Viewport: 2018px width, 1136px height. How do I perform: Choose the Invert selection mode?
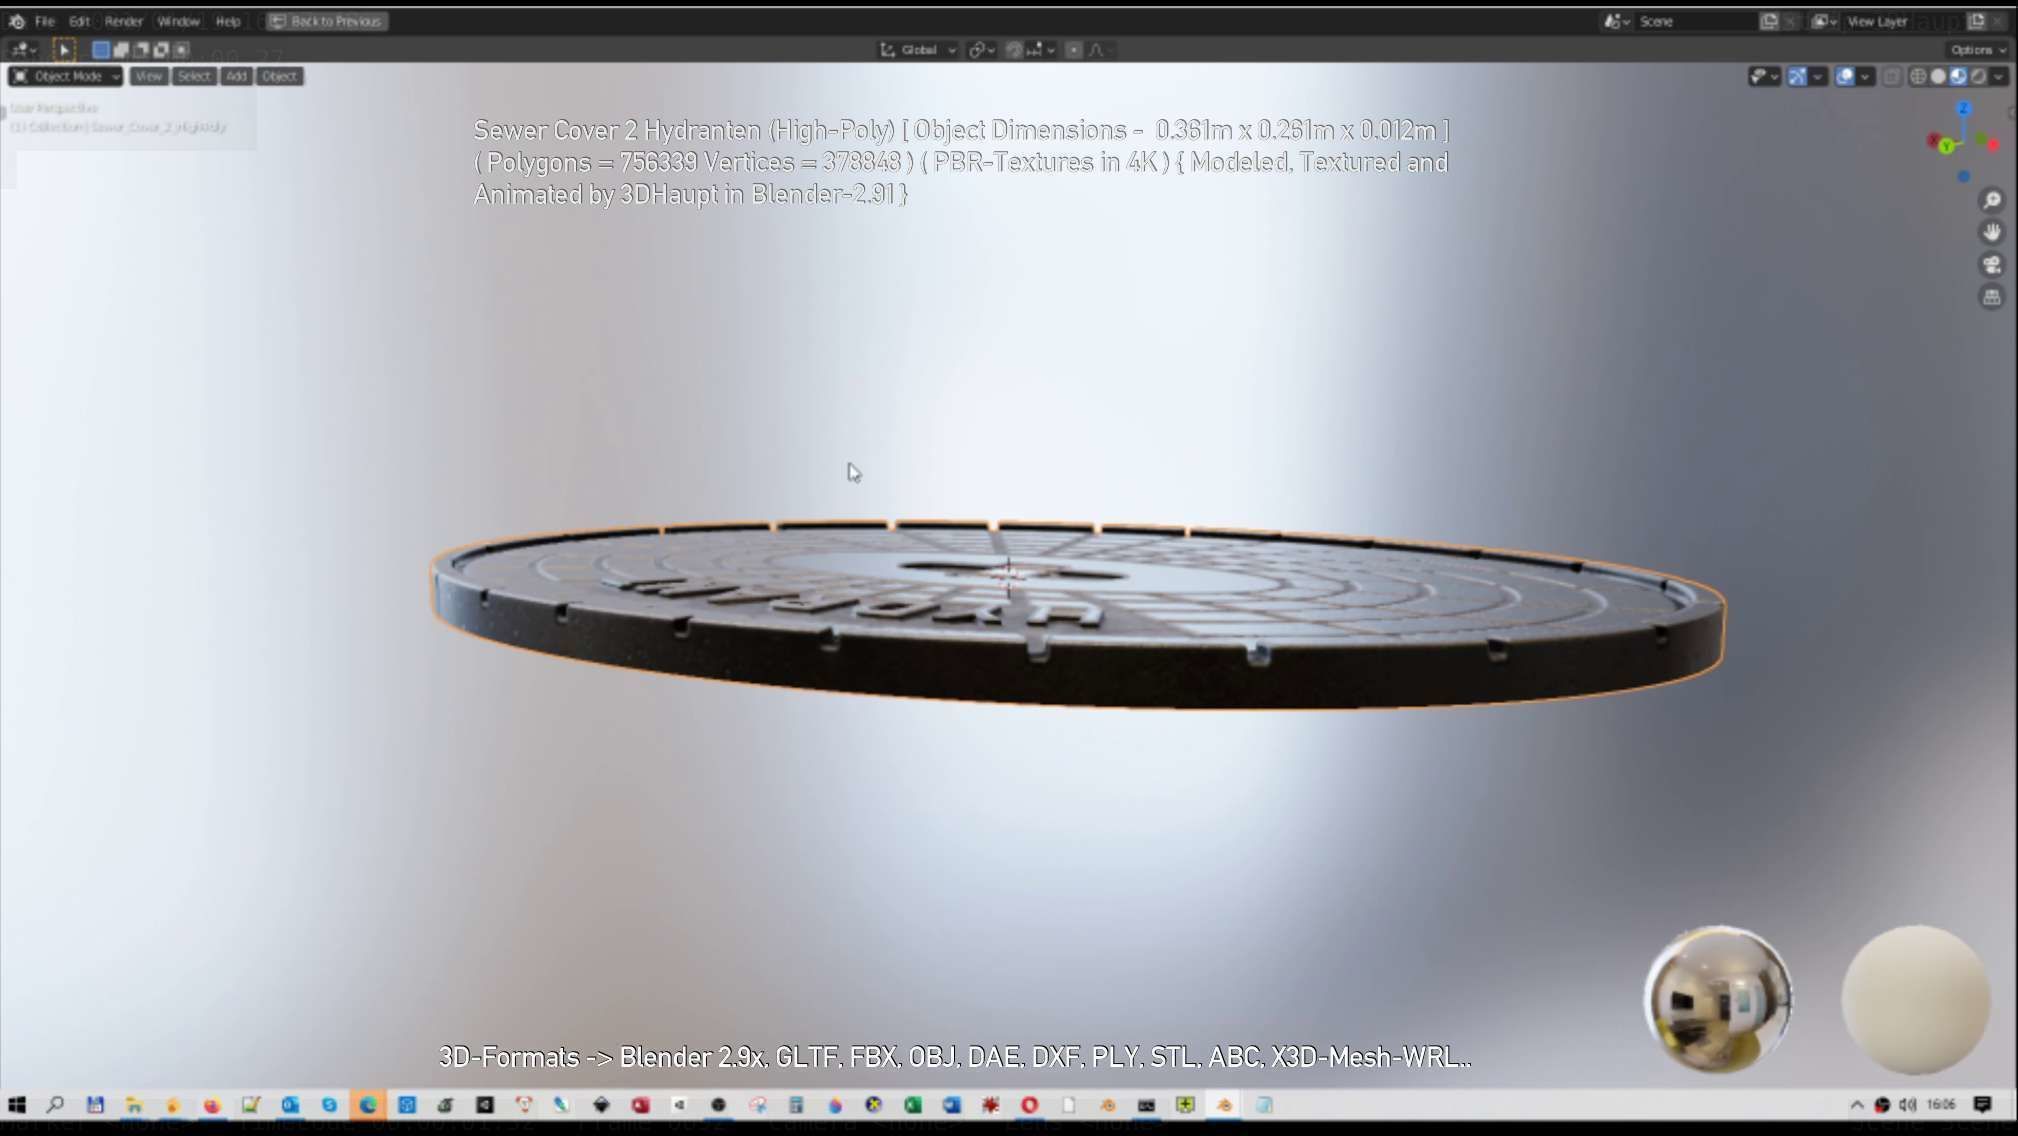coord(161,49)
